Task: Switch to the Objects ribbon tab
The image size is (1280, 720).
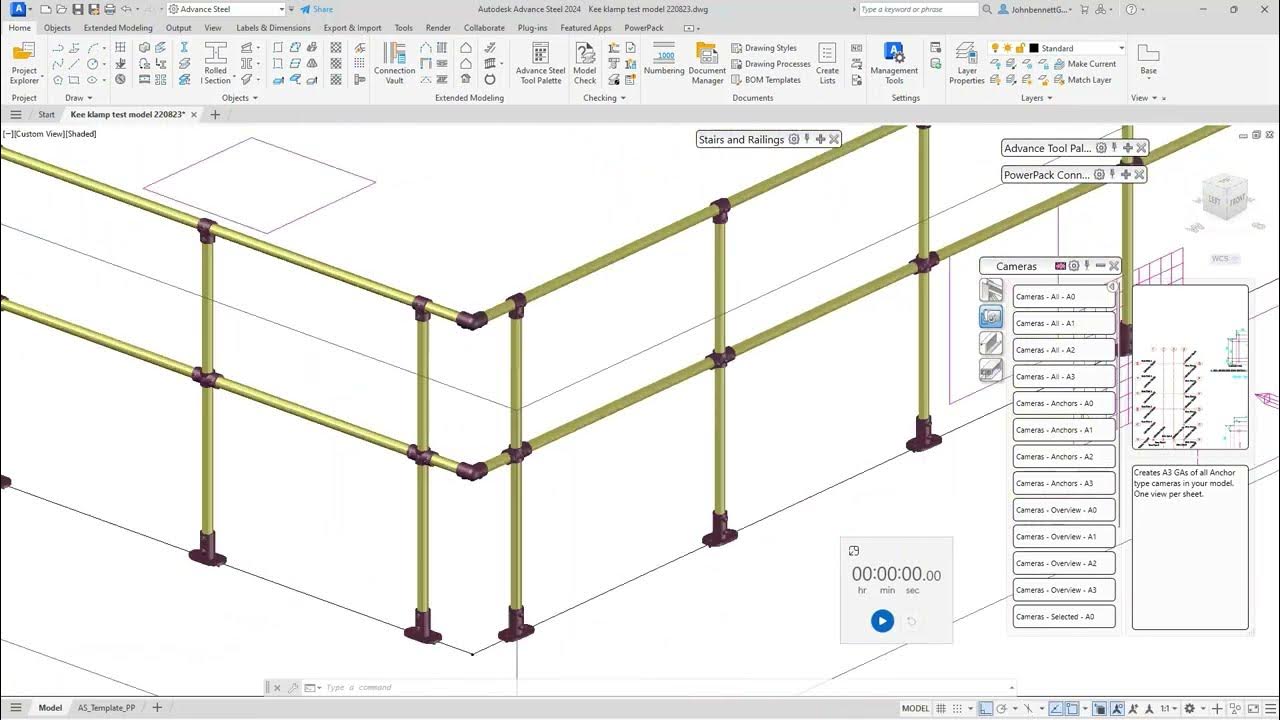Action: click(x=57, y=28)
